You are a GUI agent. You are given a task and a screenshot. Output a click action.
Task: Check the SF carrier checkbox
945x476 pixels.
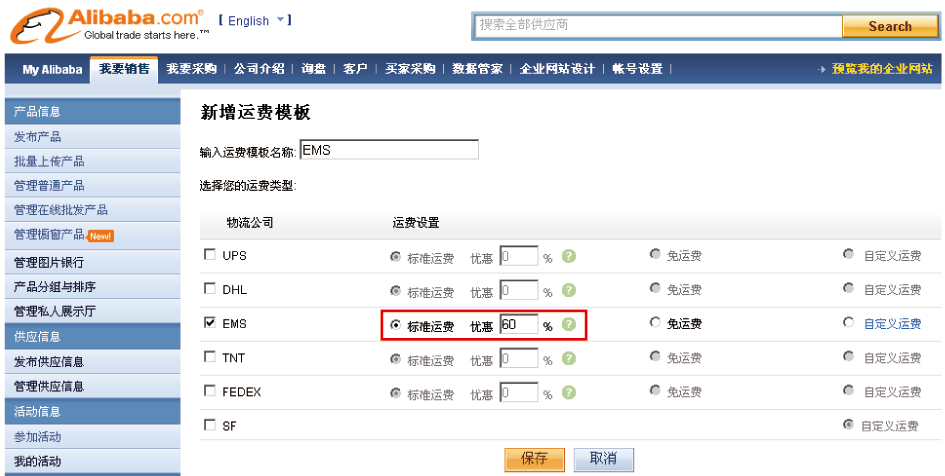click(x=210, y=425)
